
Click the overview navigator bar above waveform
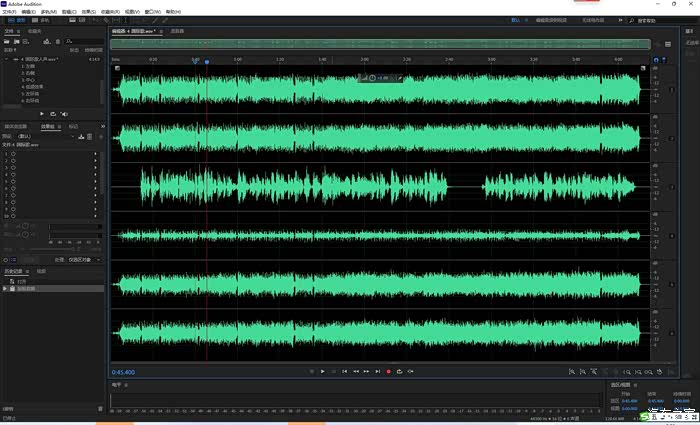[x=380, y=44]
